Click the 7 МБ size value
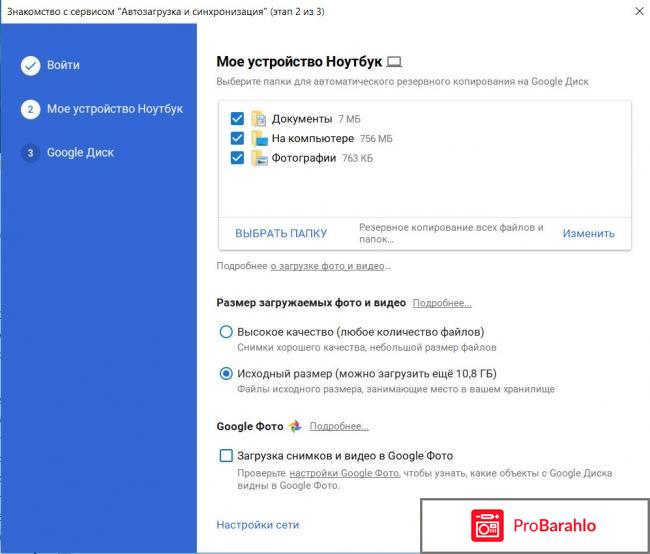 [349, 119]
